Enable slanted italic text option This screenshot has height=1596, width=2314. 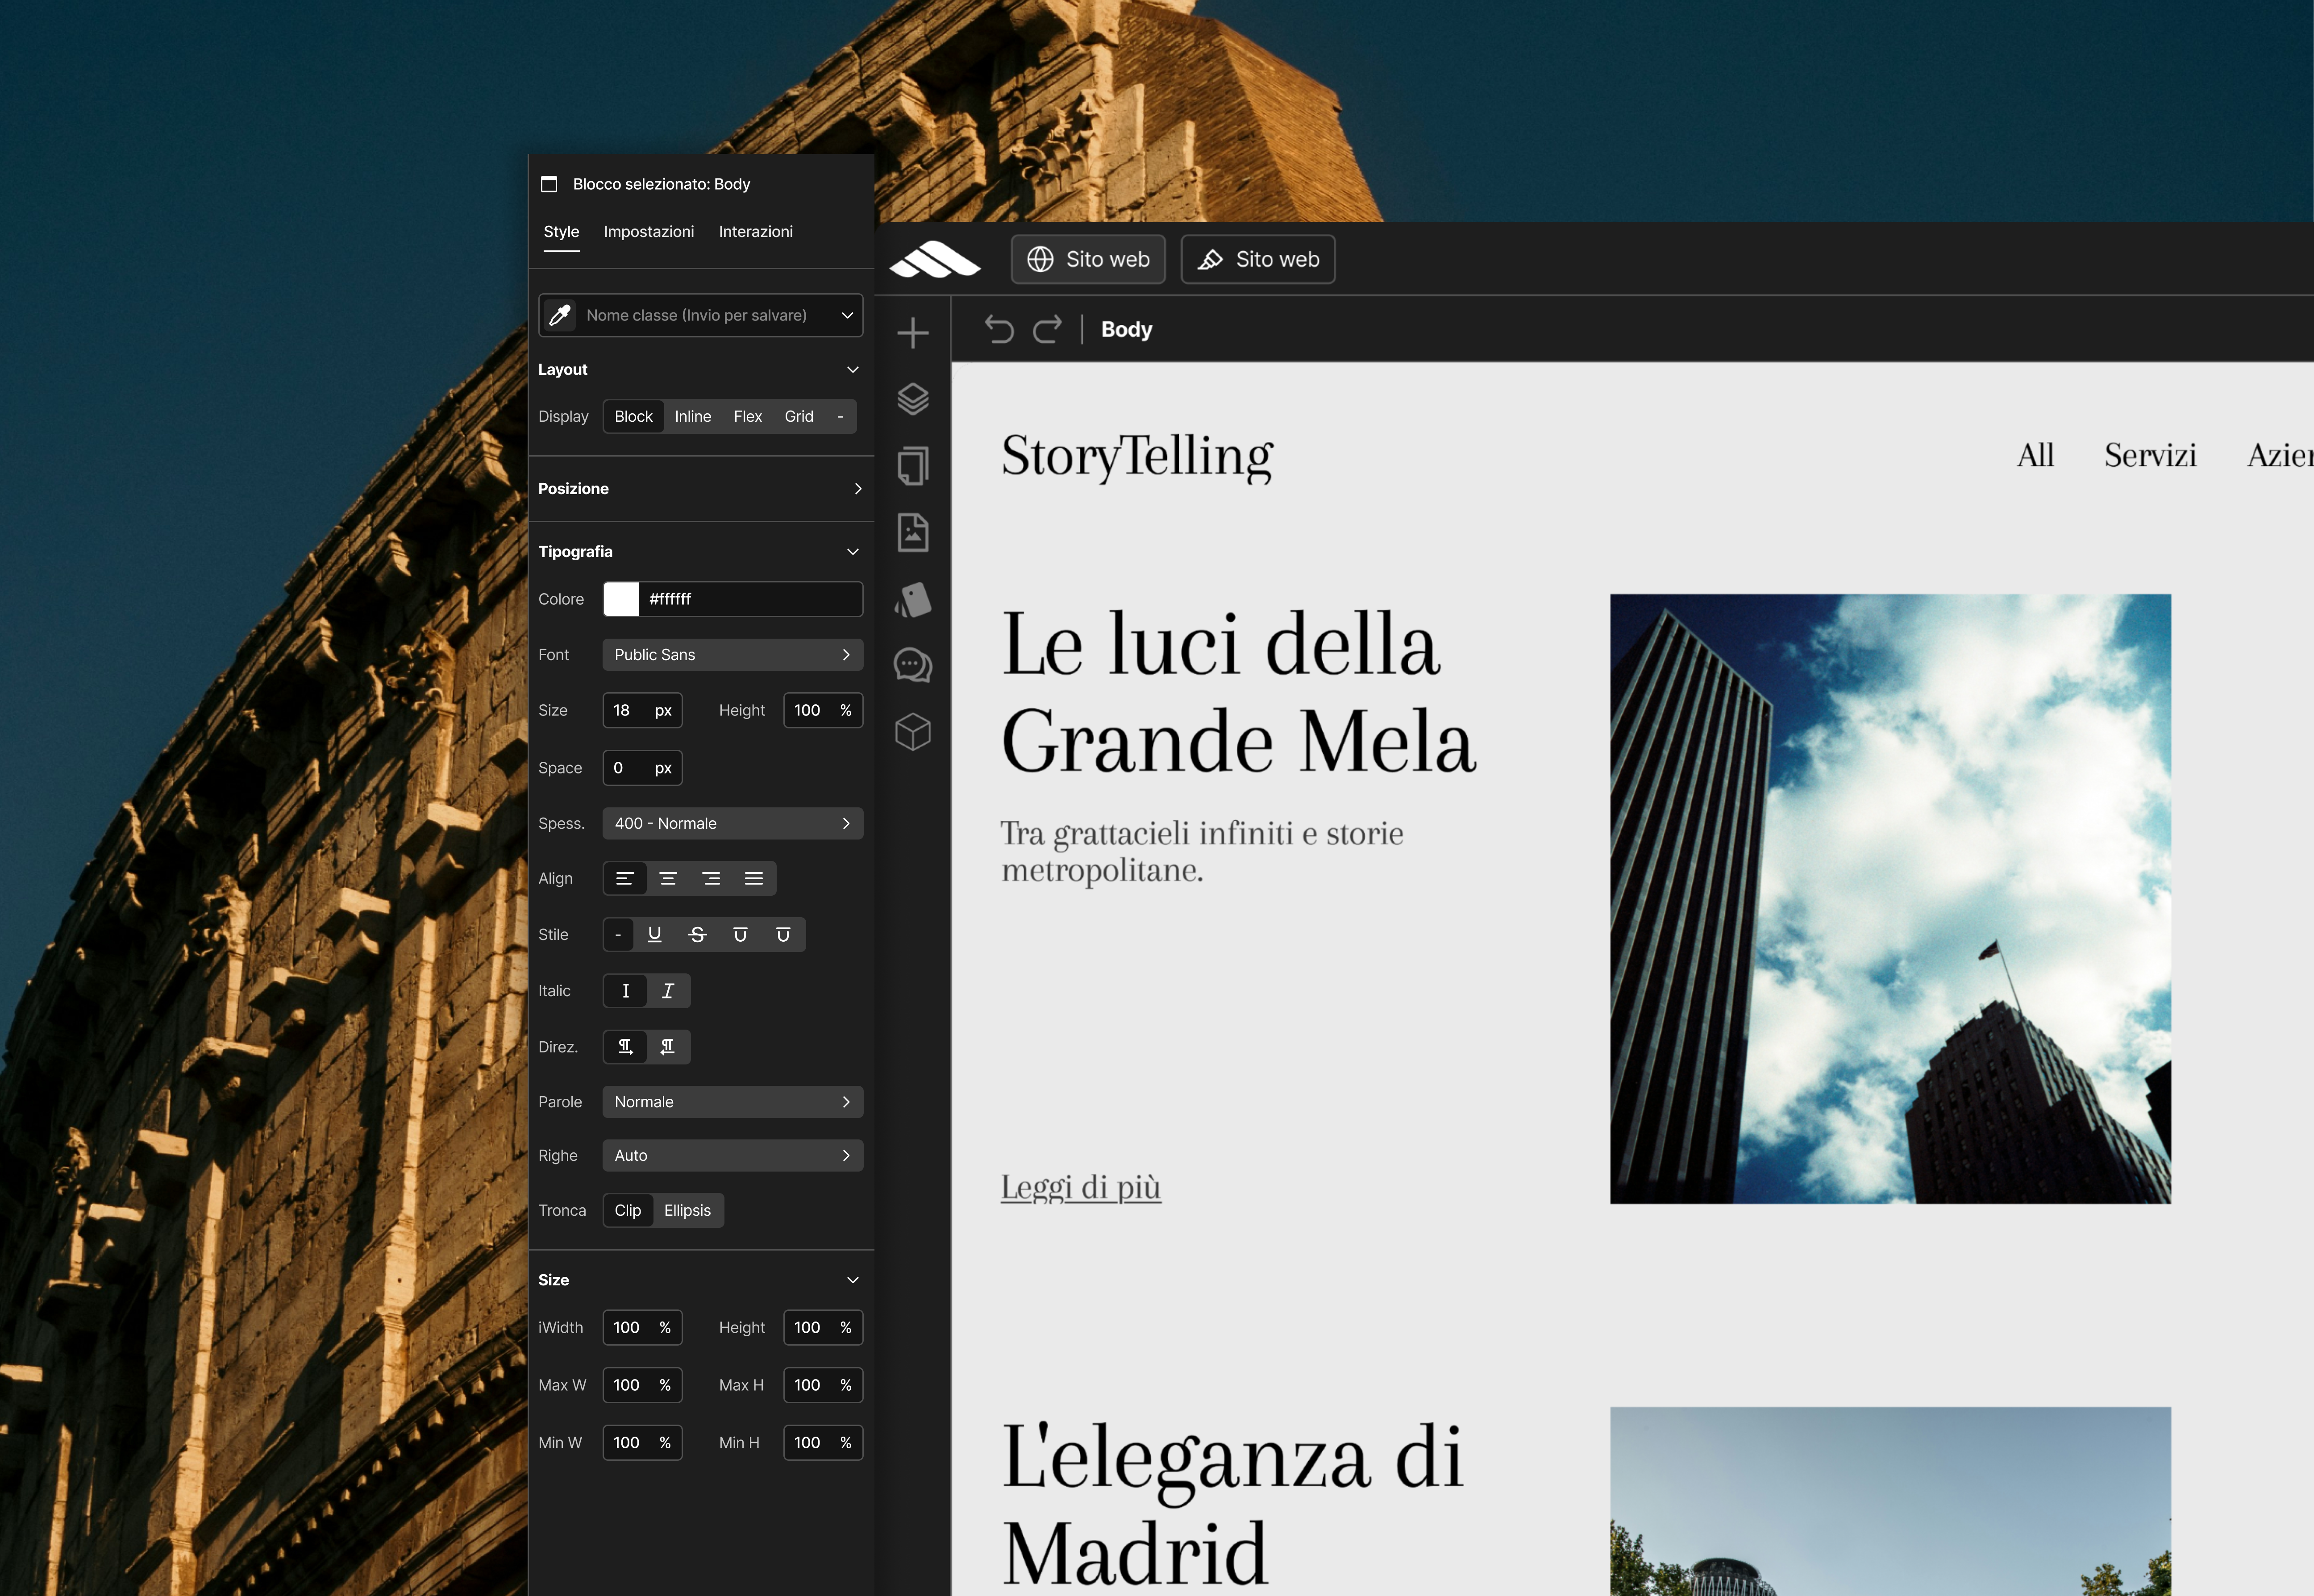point(668,990)
